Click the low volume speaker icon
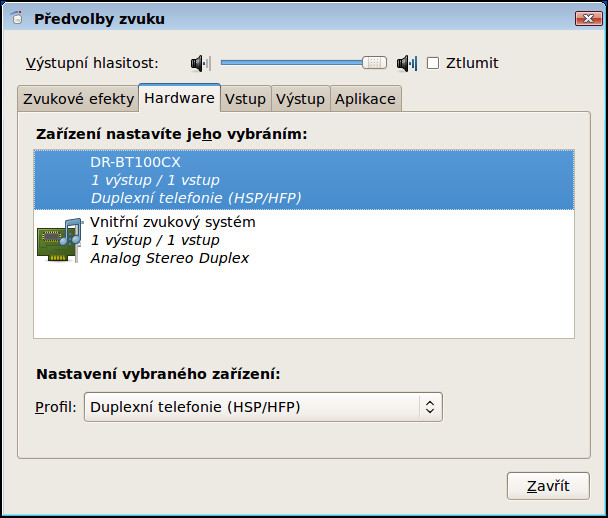 (x=201, y=63)
